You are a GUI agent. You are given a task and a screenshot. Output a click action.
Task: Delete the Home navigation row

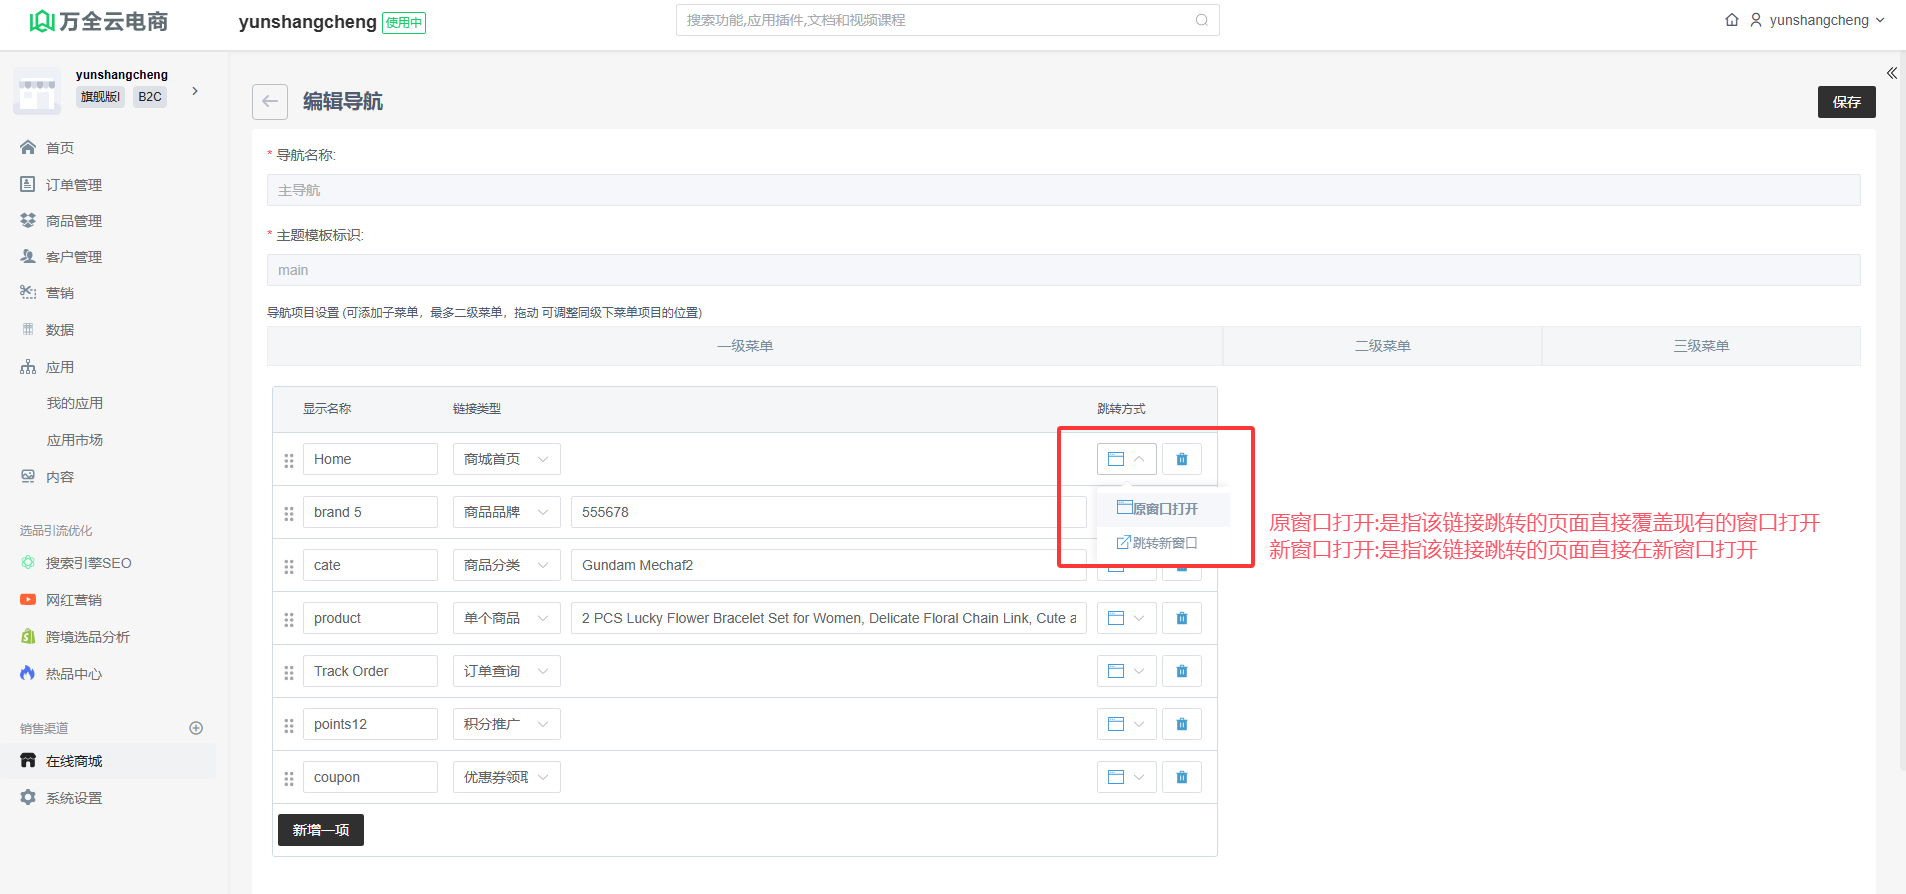pyautogui.click(x=1181, y=459)
